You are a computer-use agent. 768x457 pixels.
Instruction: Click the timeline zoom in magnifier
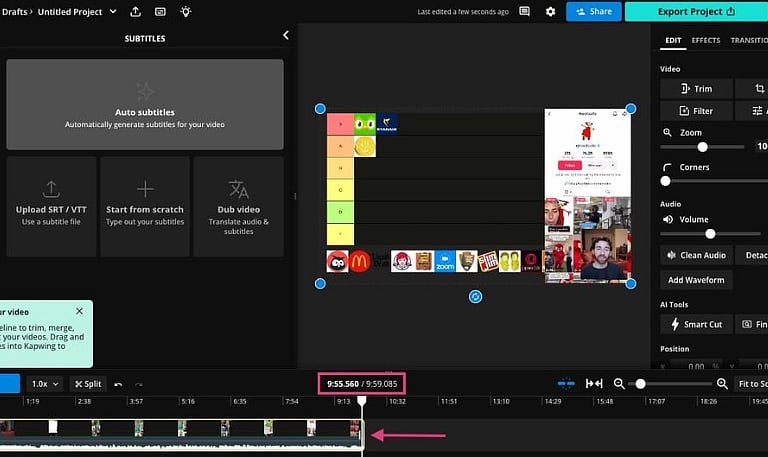click(x=722, y=384)
